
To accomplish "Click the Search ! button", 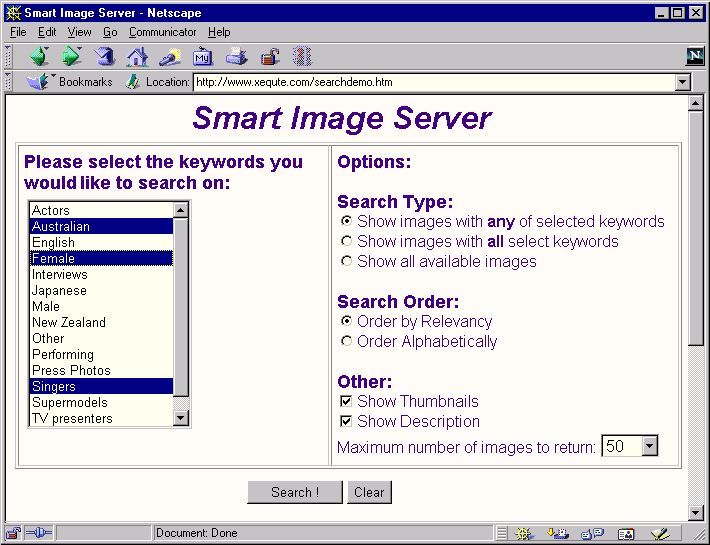I will [295, 492].
